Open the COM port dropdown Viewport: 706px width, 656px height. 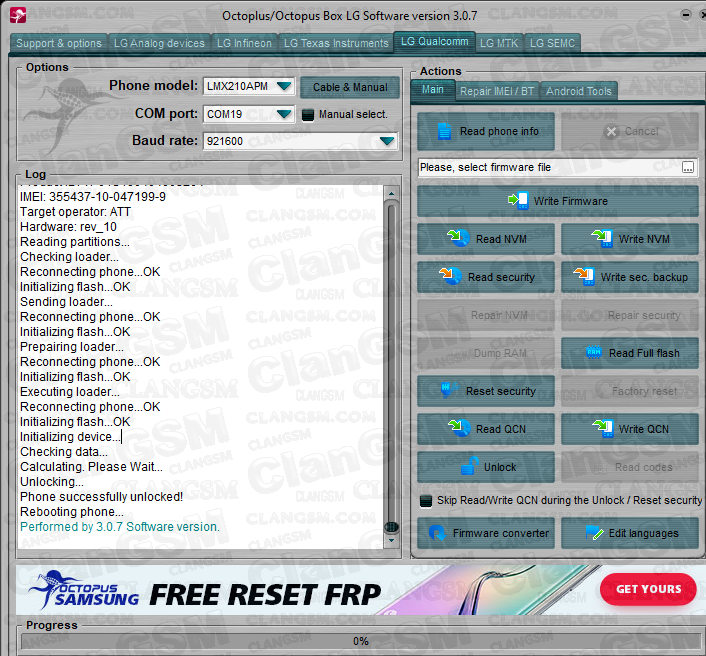point(284,114)
